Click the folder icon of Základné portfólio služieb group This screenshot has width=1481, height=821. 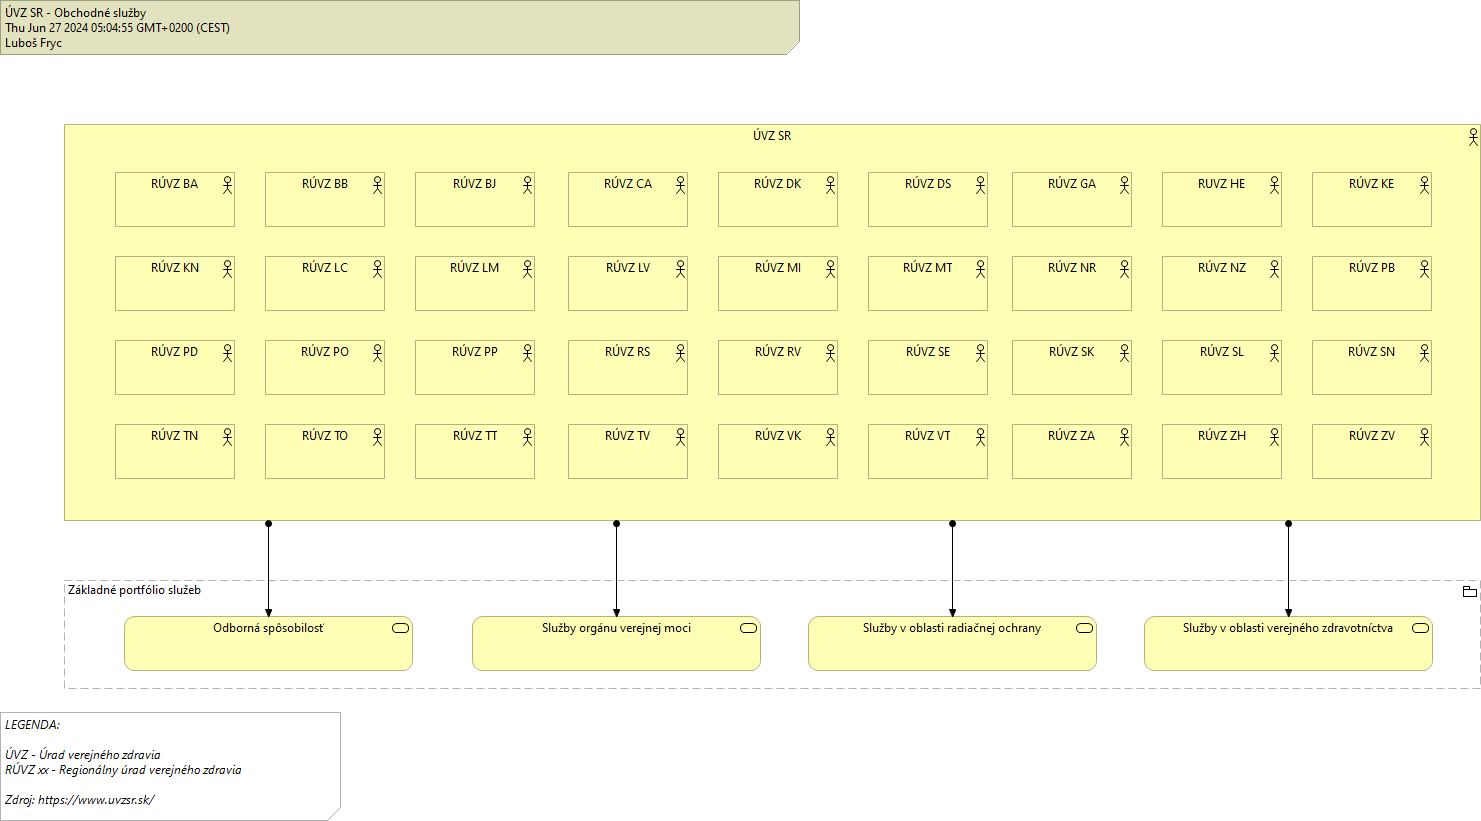[x=1469, y=591]
